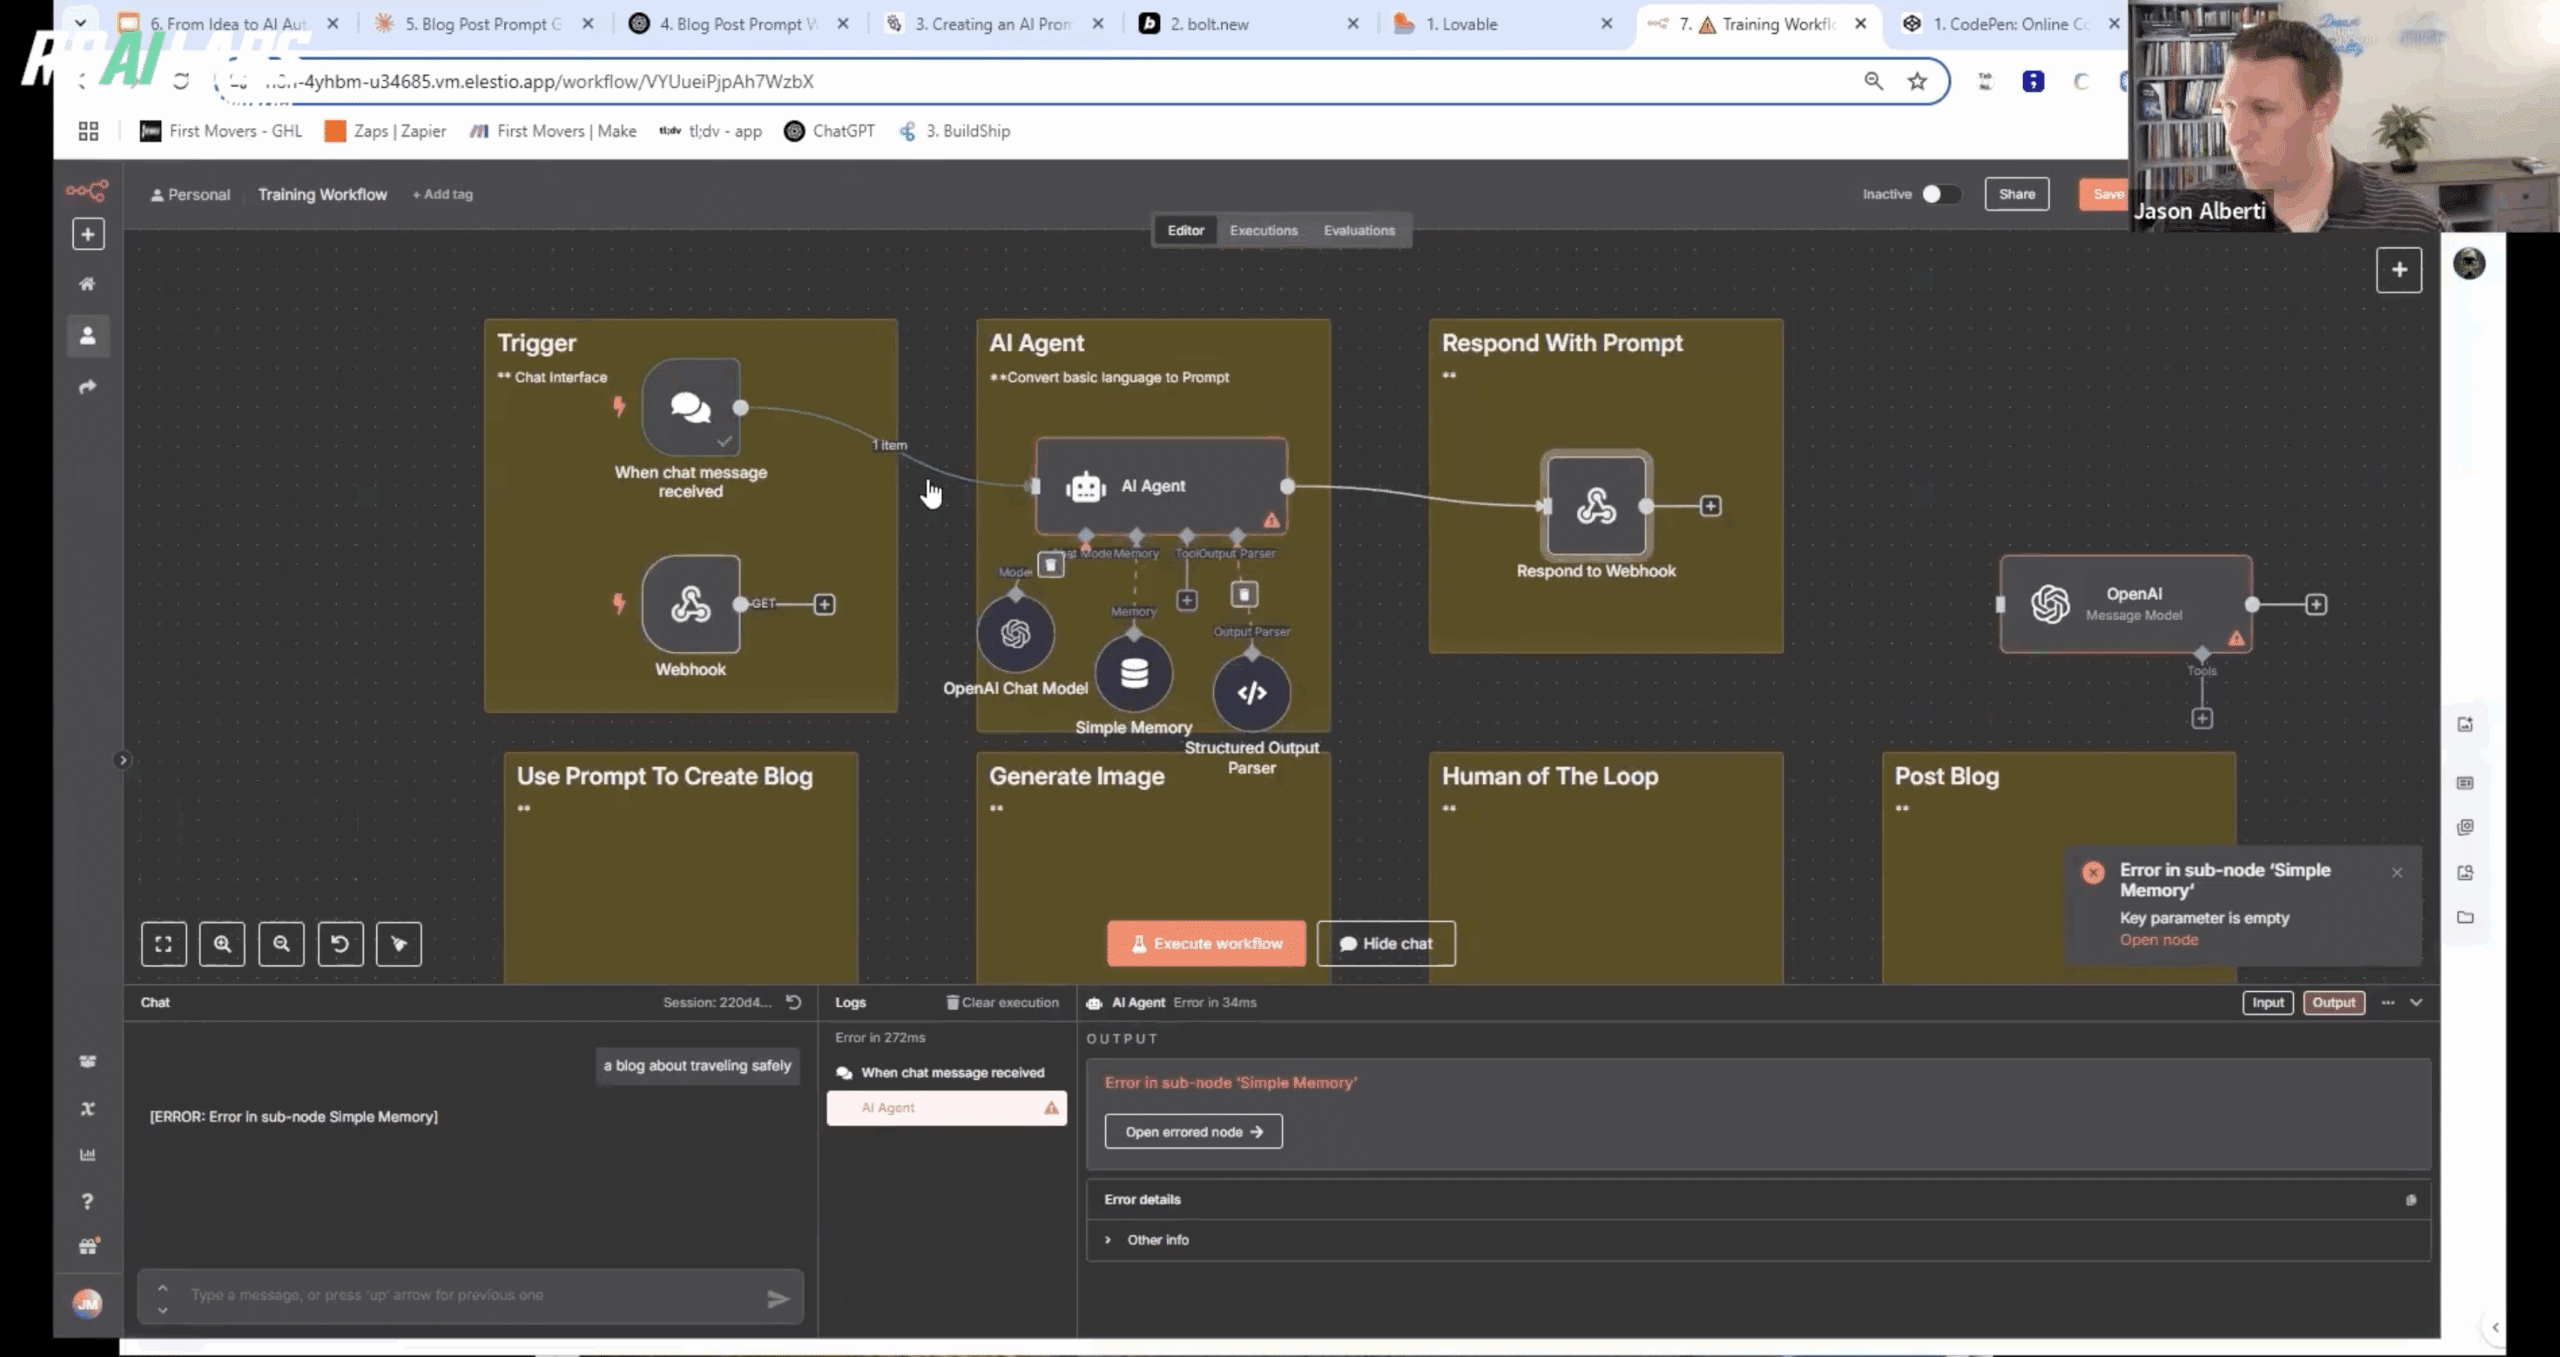Open home icon in left sidebar
Screen dimensions: 2560x1357
click(88, 284)
